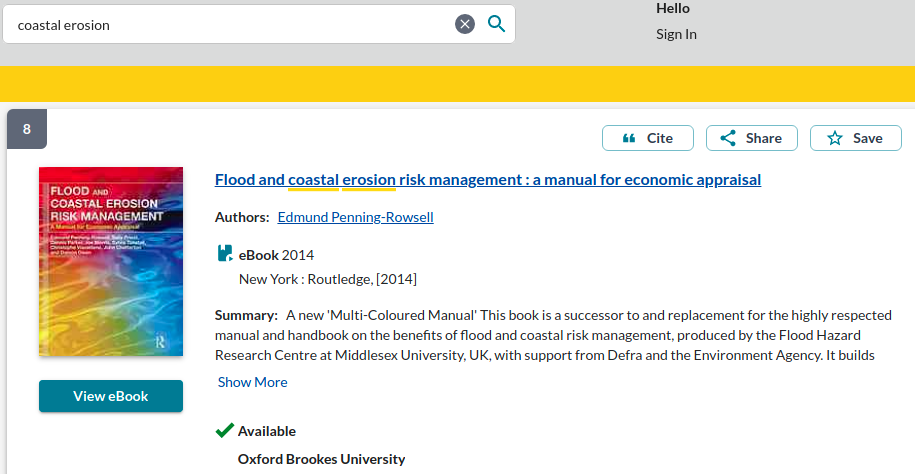Click the Cite button
The width and height of the screenshot is (915, 474).
(x=648, y=138)
